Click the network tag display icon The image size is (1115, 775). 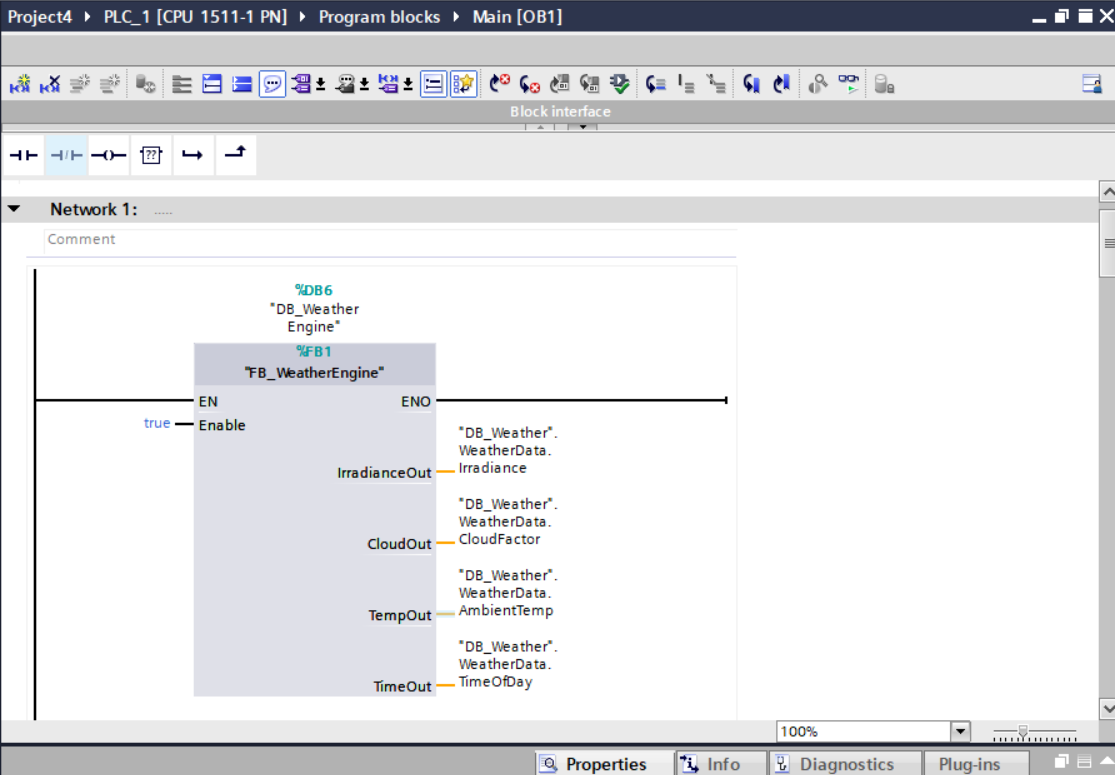388,84
